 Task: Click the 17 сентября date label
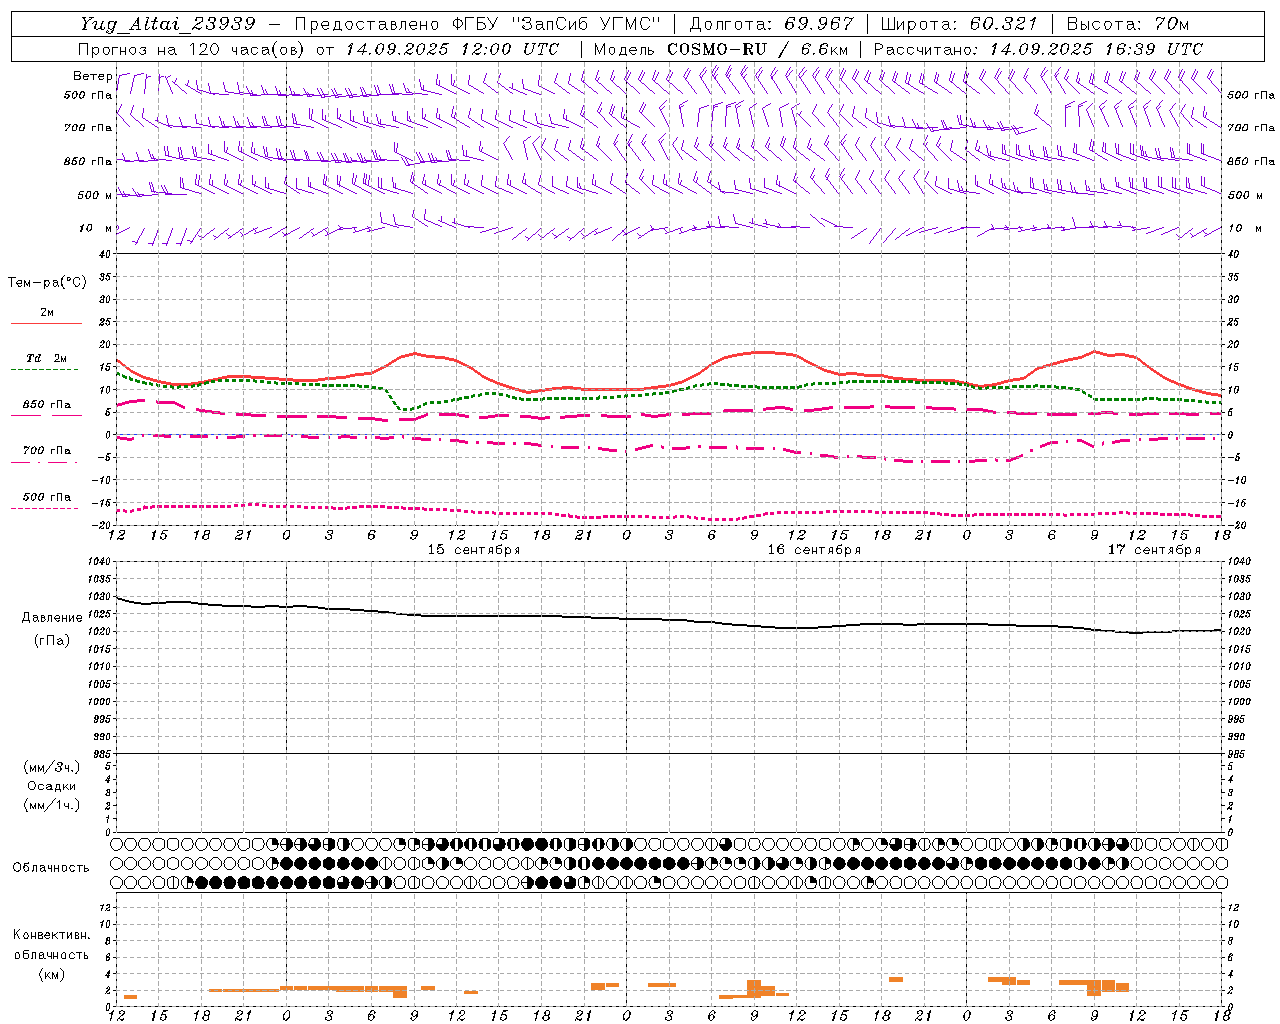[1154, 550]
